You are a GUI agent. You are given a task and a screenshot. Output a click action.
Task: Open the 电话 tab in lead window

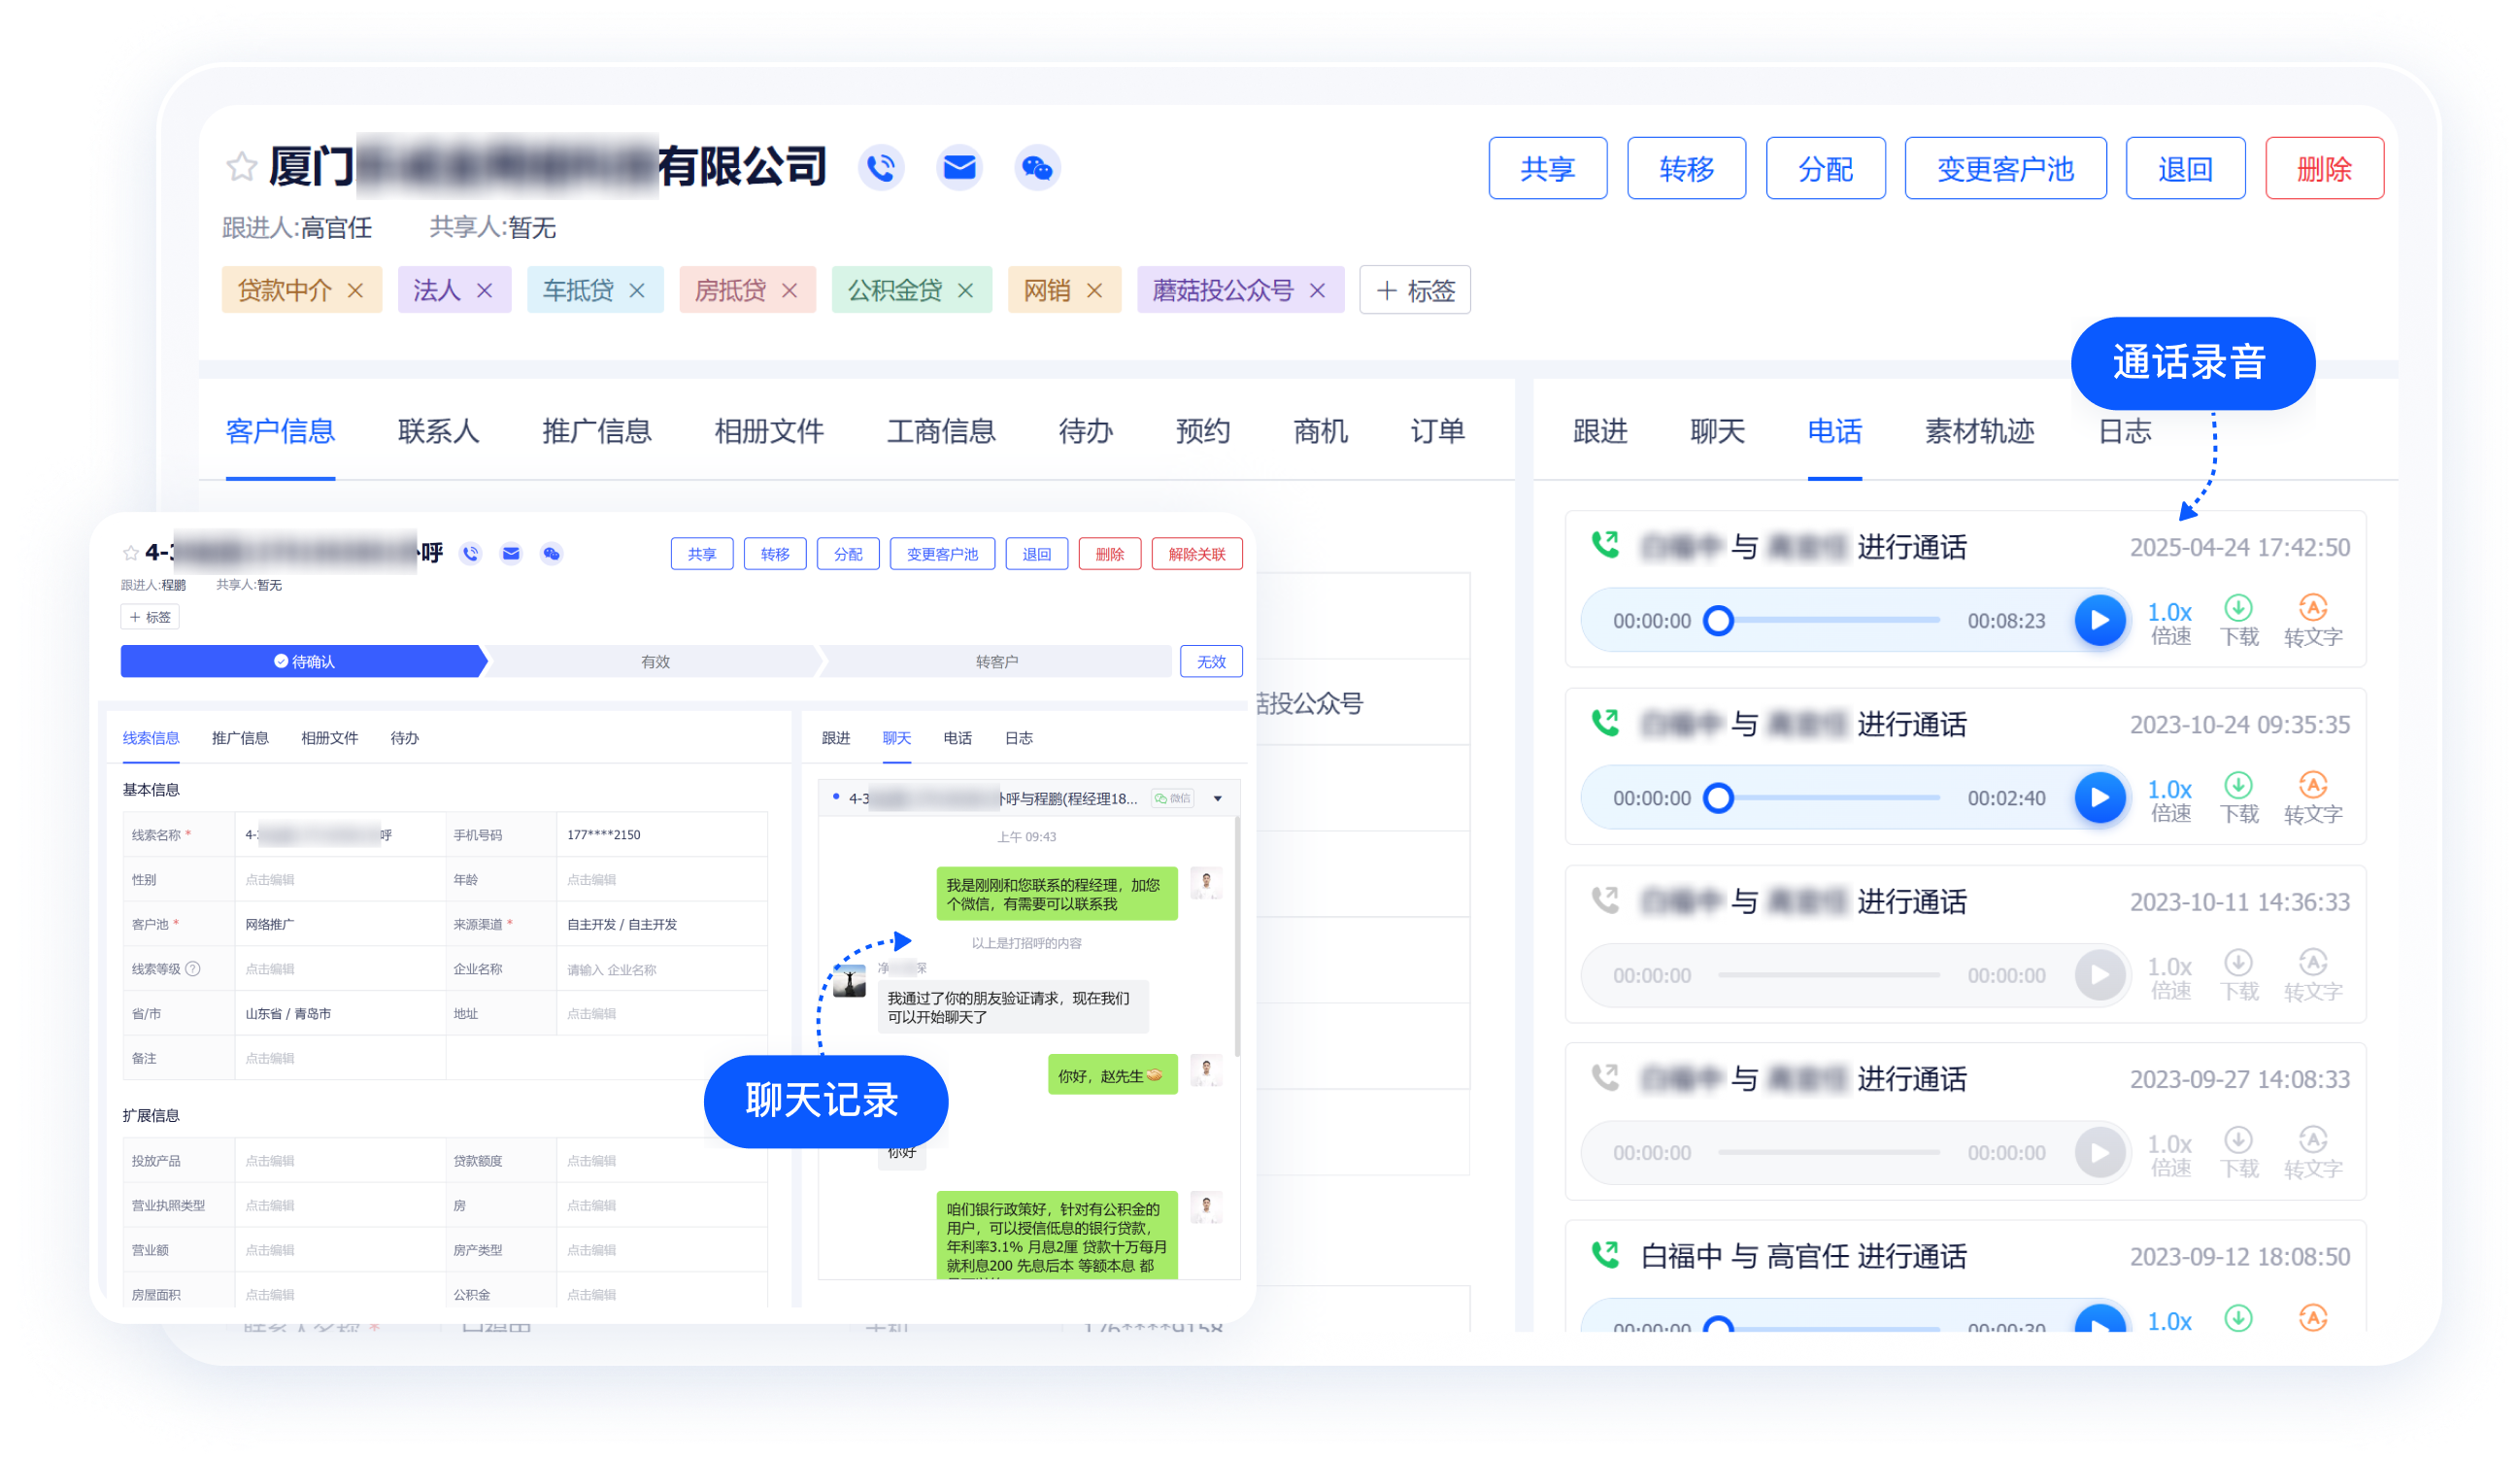pyautogui.click(x=957, y=738)
